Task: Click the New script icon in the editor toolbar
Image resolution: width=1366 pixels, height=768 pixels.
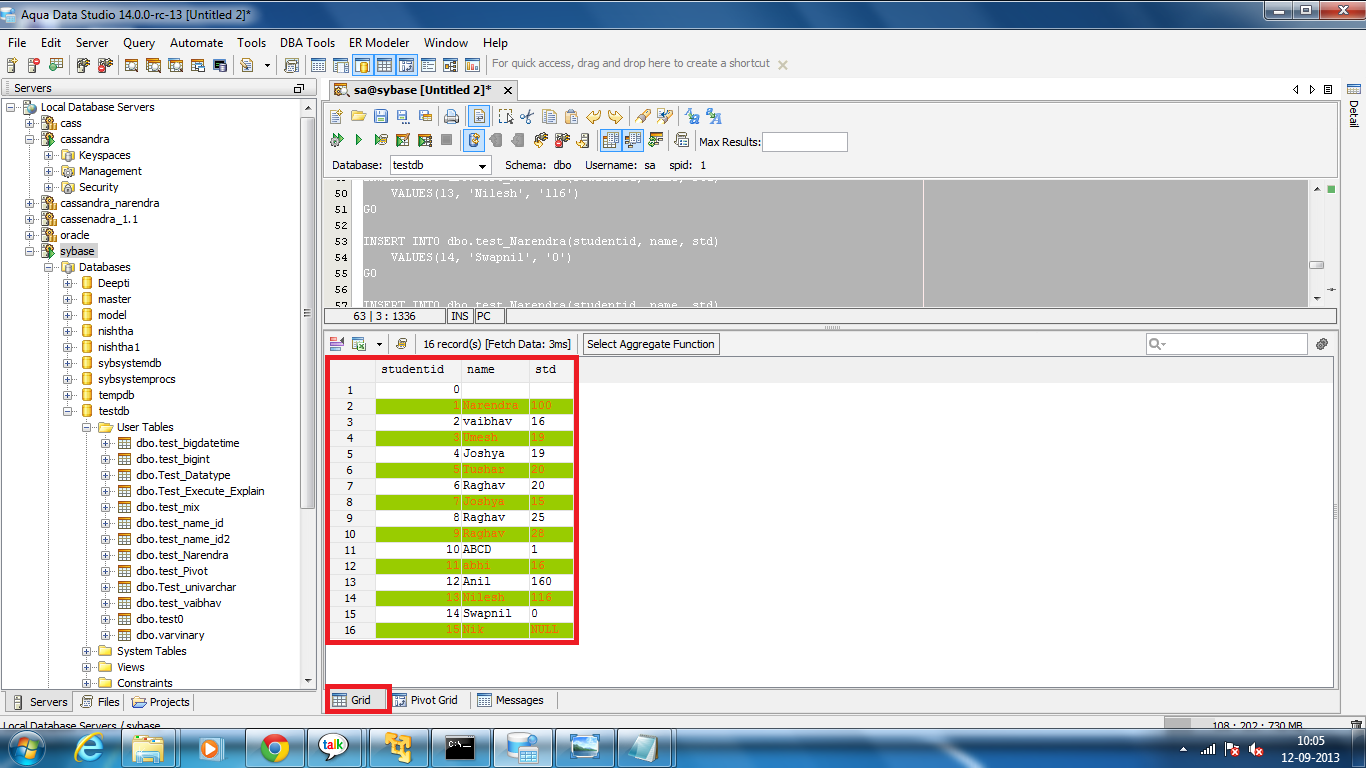Action: click(x=336, y=116)
